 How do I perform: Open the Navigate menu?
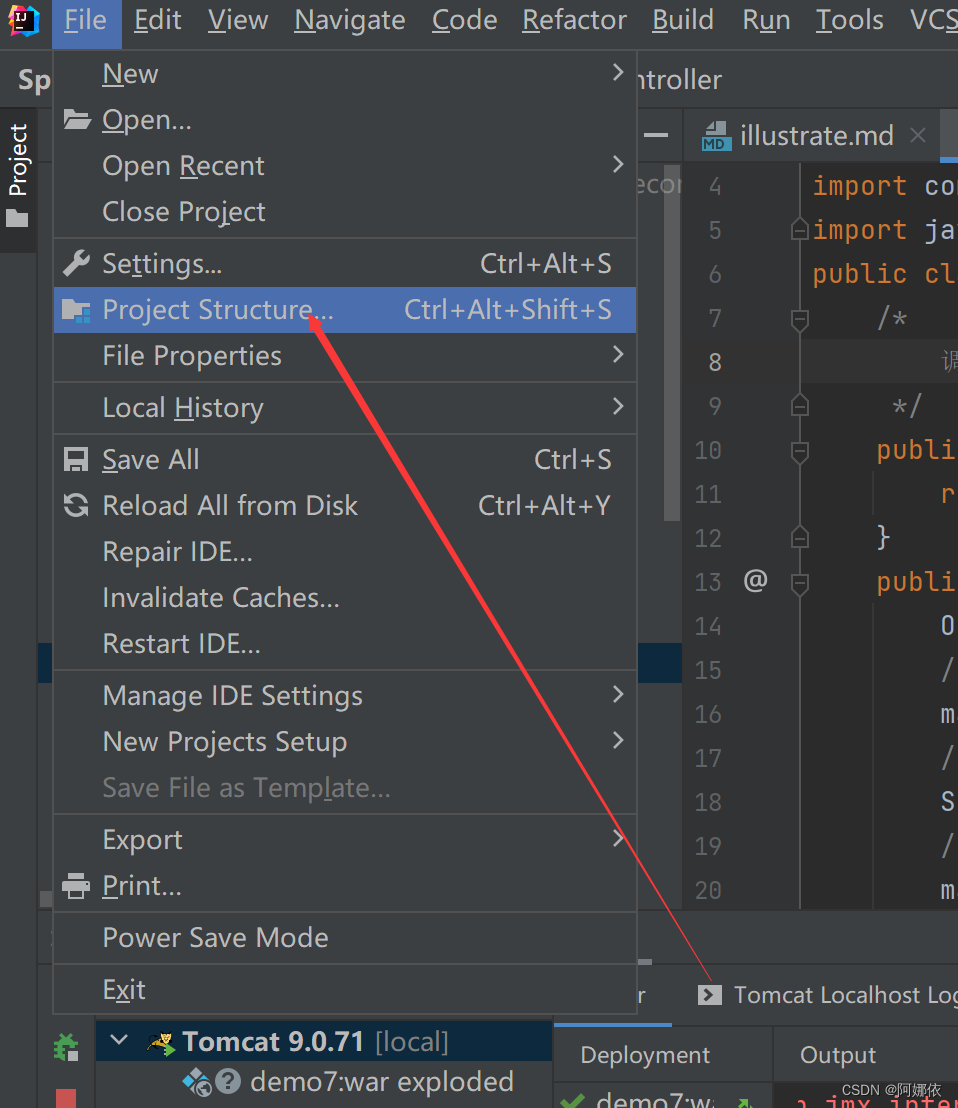point(350,20)
